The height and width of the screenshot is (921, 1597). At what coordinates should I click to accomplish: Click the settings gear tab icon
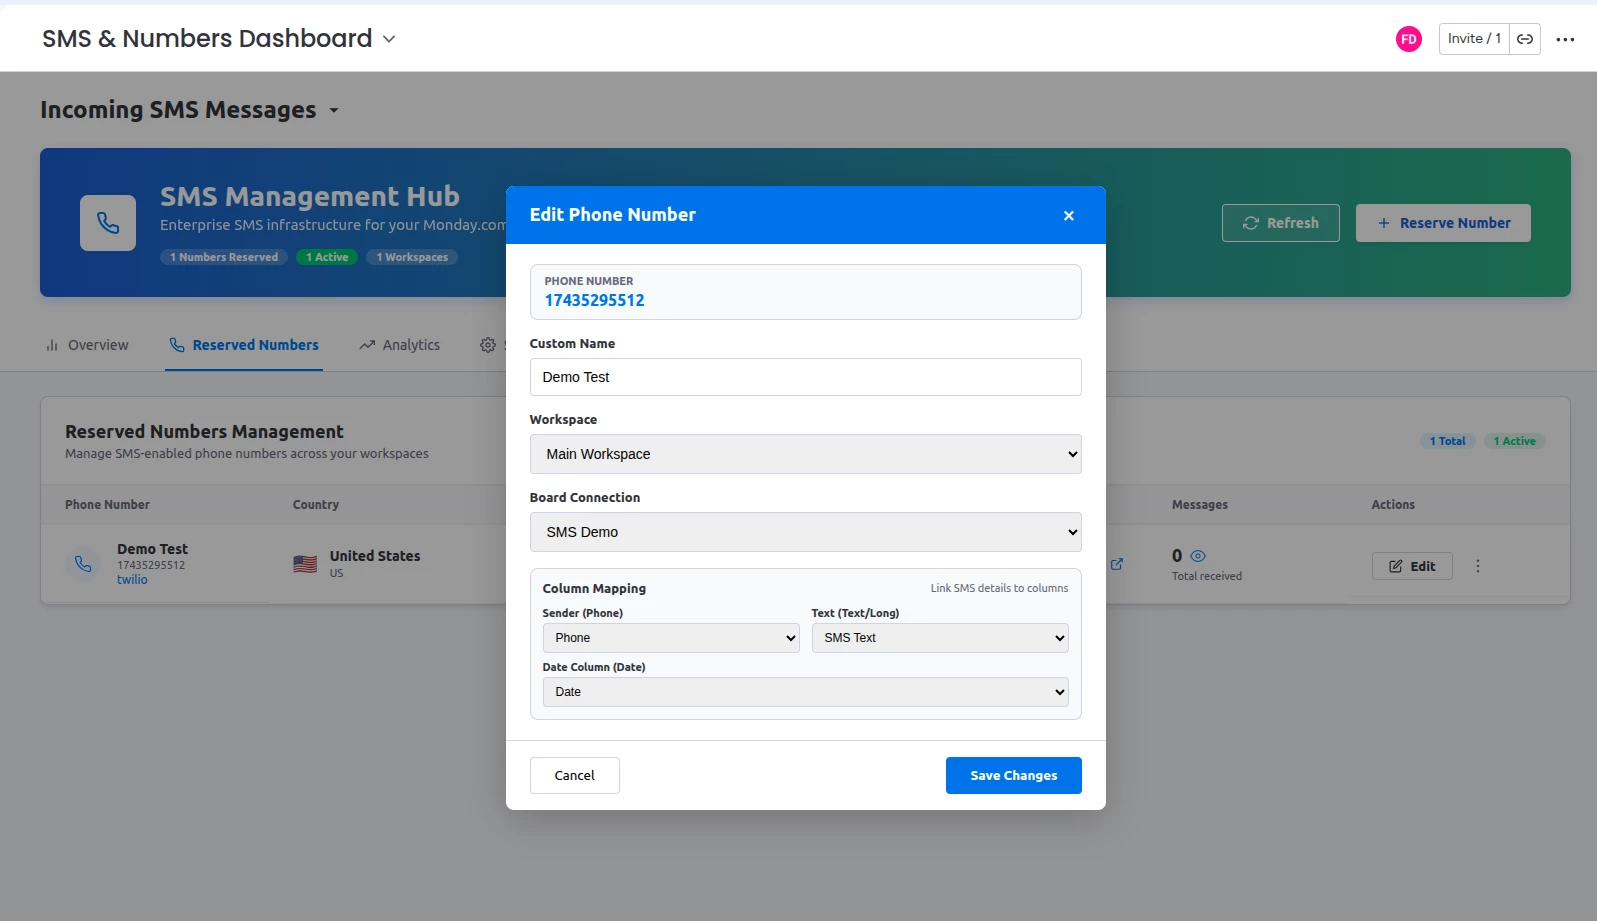pyautogui.click(x=488, y=345)
